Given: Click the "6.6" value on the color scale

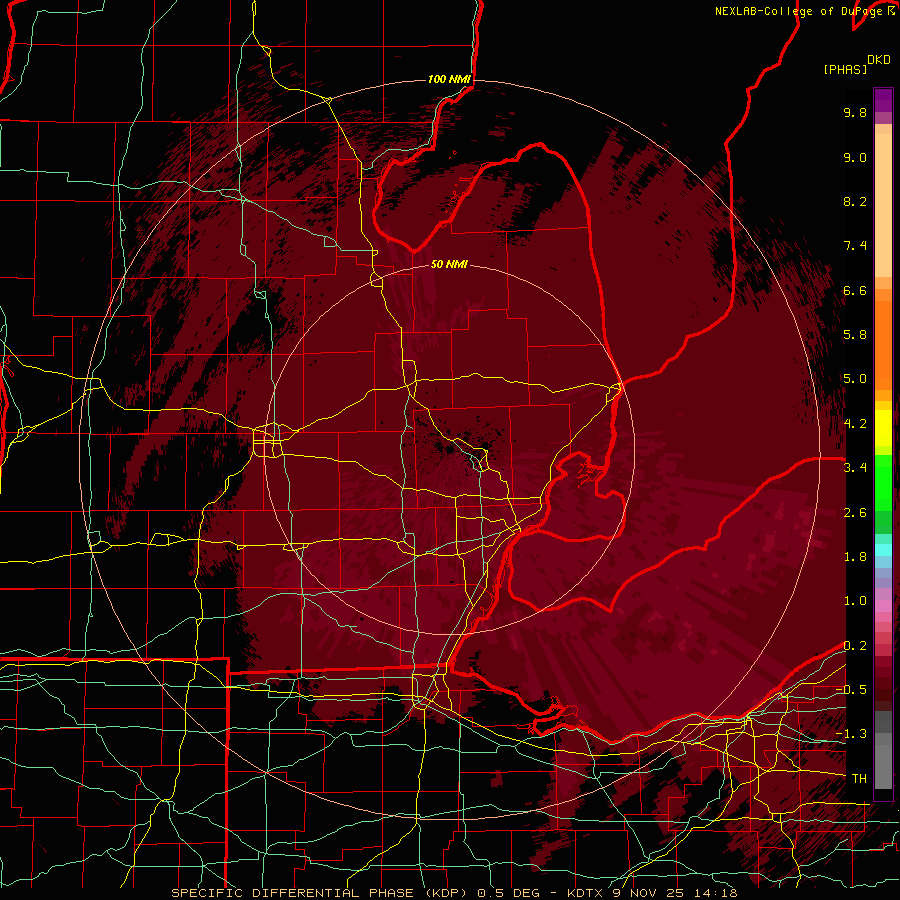Looking at the screenshot, I should [x=855, y=290].
